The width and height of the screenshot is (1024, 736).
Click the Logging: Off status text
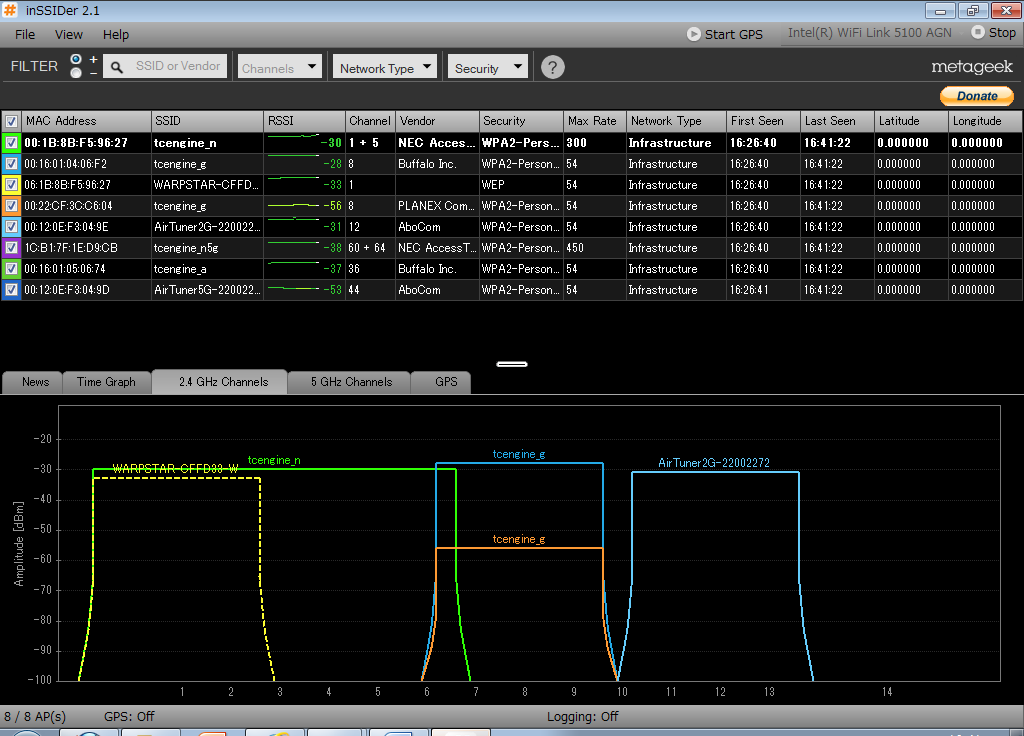click(583, 716)
